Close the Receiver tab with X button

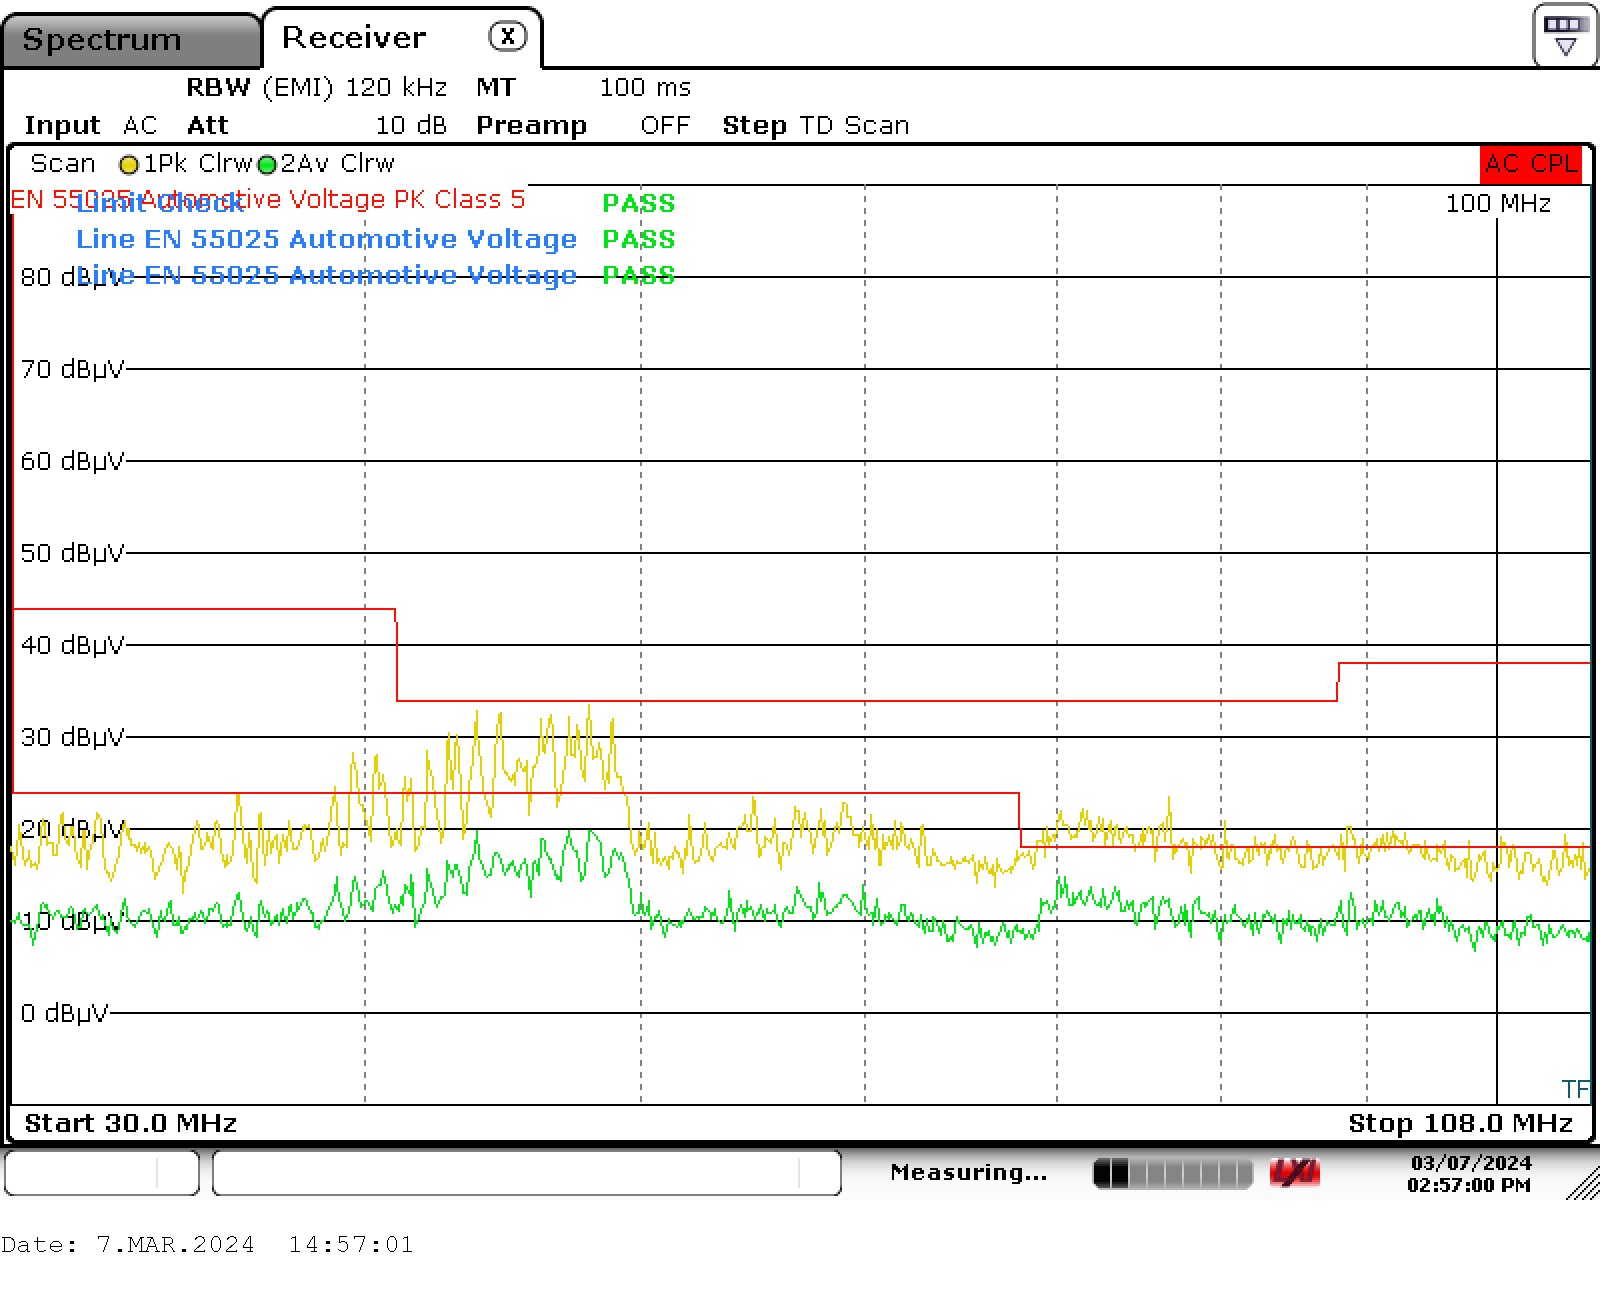coord(507,37)
